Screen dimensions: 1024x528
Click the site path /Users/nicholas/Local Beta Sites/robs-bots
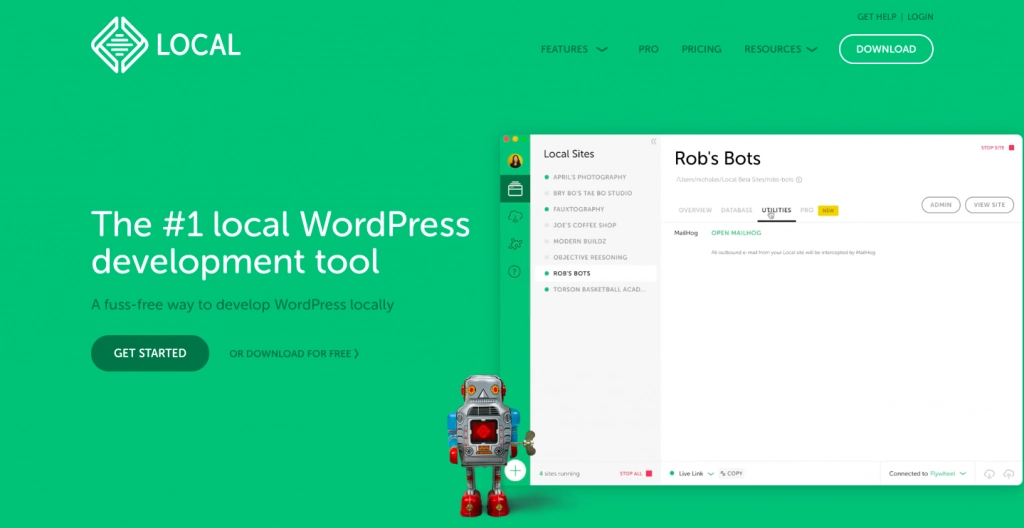point(734,180)
